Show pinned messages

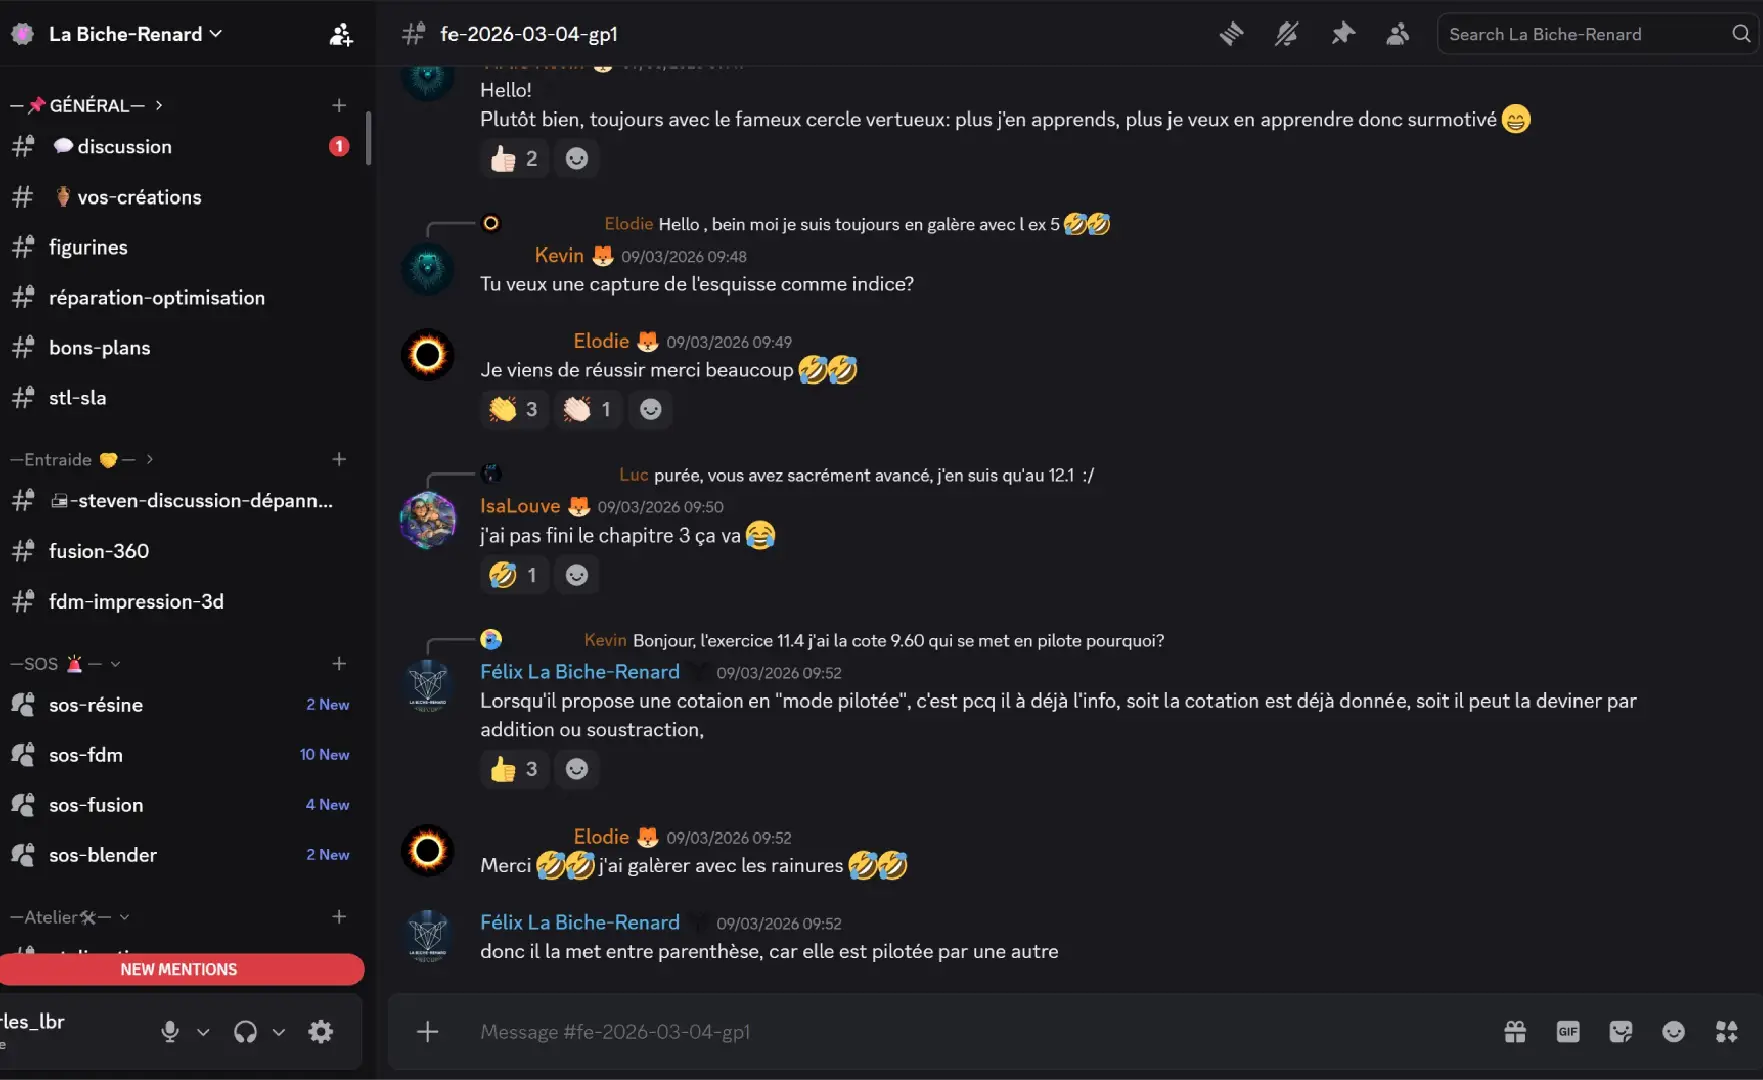(1342, 34)
